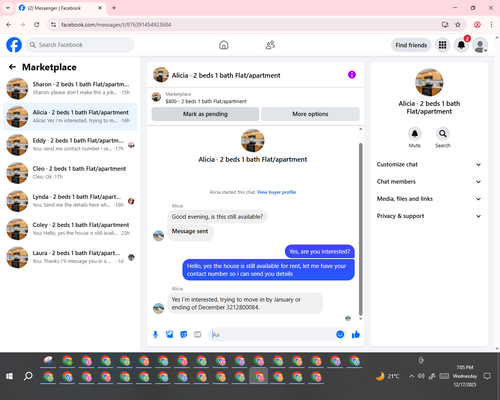Go back using the Marketplace arrow
500x400 pixels.
[12, 67]
